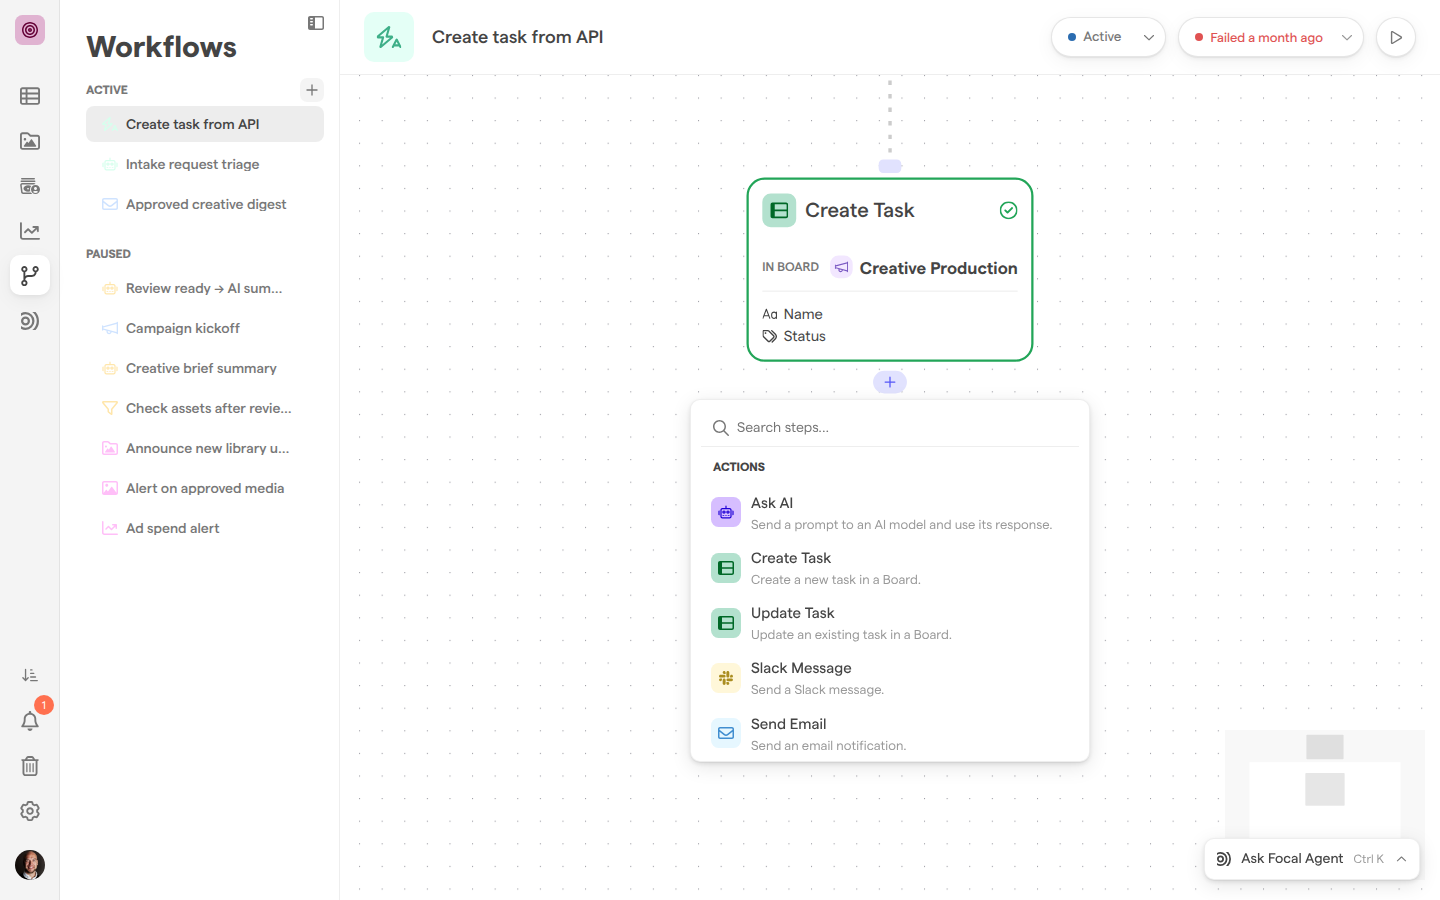Open Announce new library workflow
Viewport: 1440px width, 900px height.
205,448
